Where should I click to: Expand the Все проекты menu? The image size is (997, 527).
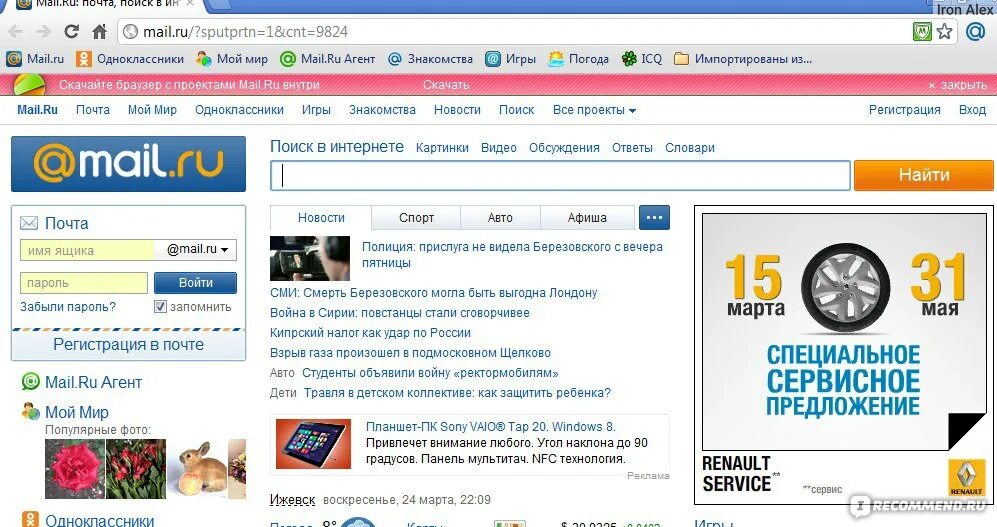595,110
